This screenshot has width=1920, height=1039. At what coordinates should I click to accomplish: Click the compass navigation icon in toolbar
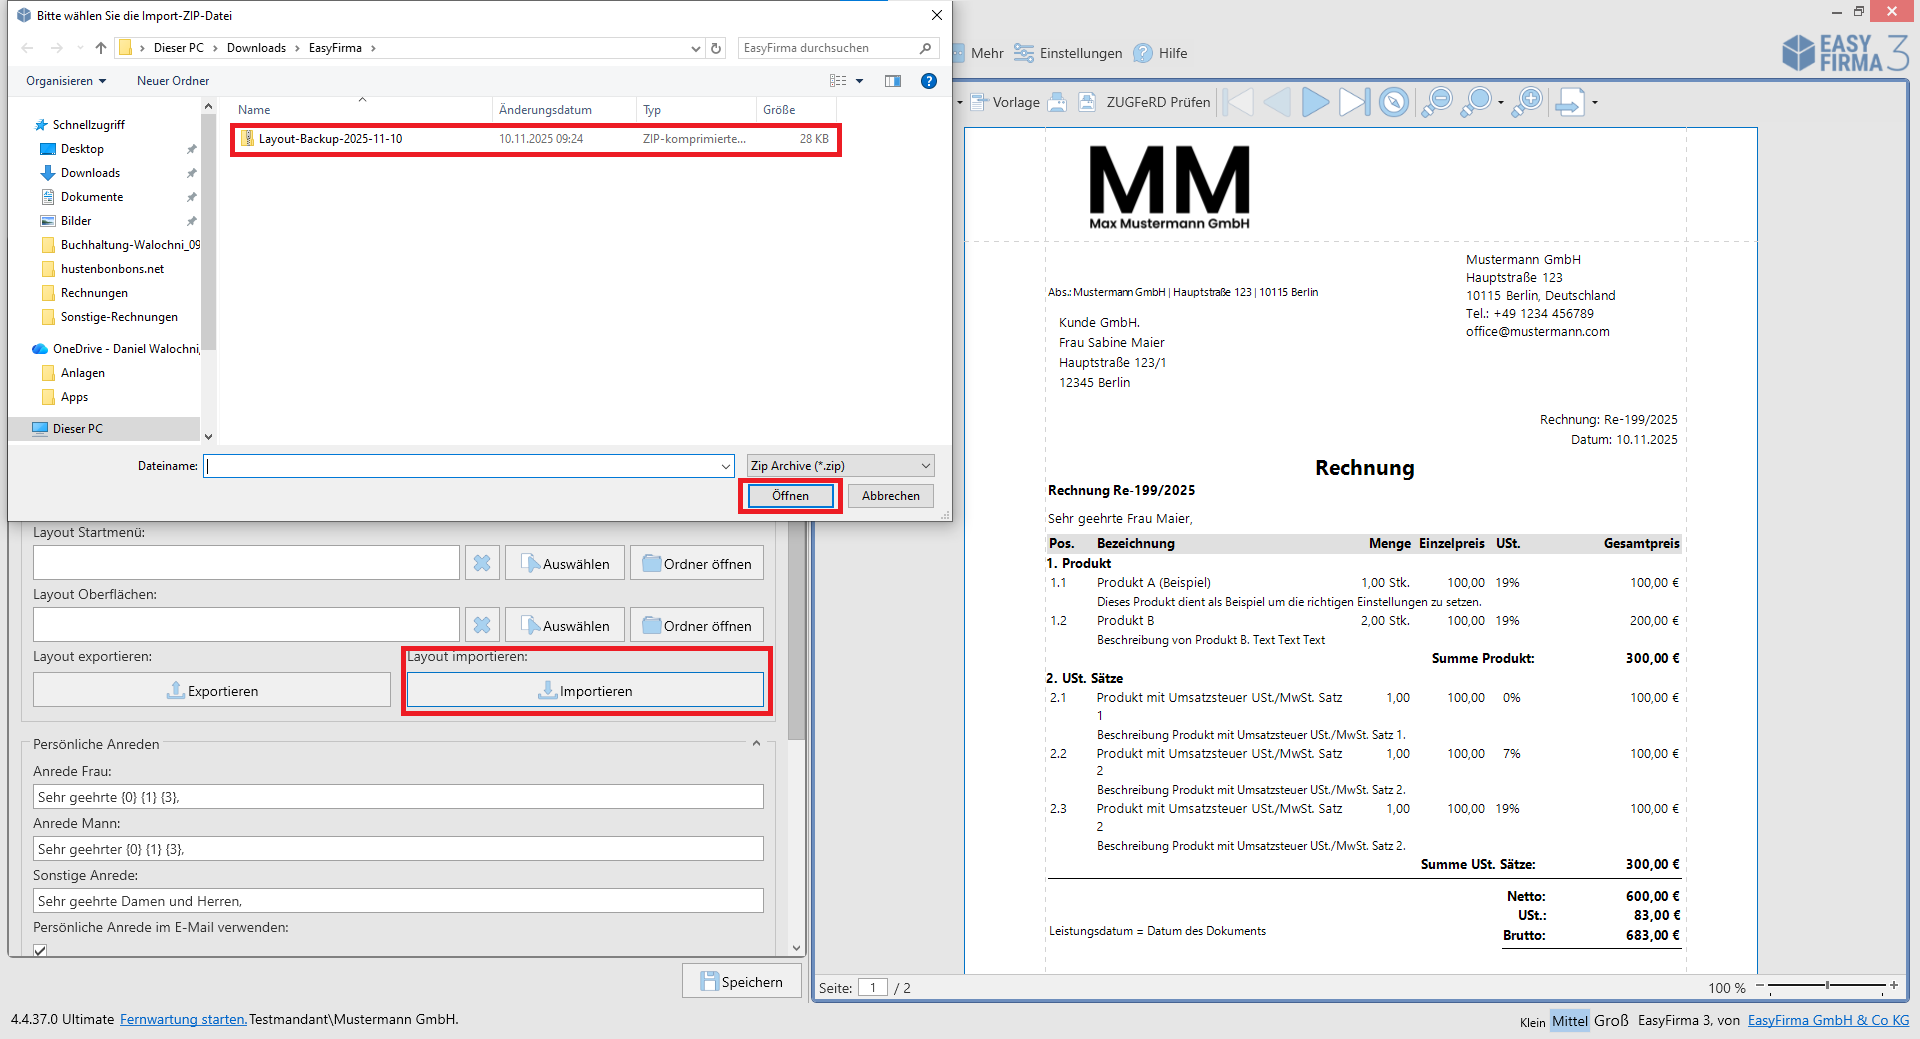(1394, 102)
